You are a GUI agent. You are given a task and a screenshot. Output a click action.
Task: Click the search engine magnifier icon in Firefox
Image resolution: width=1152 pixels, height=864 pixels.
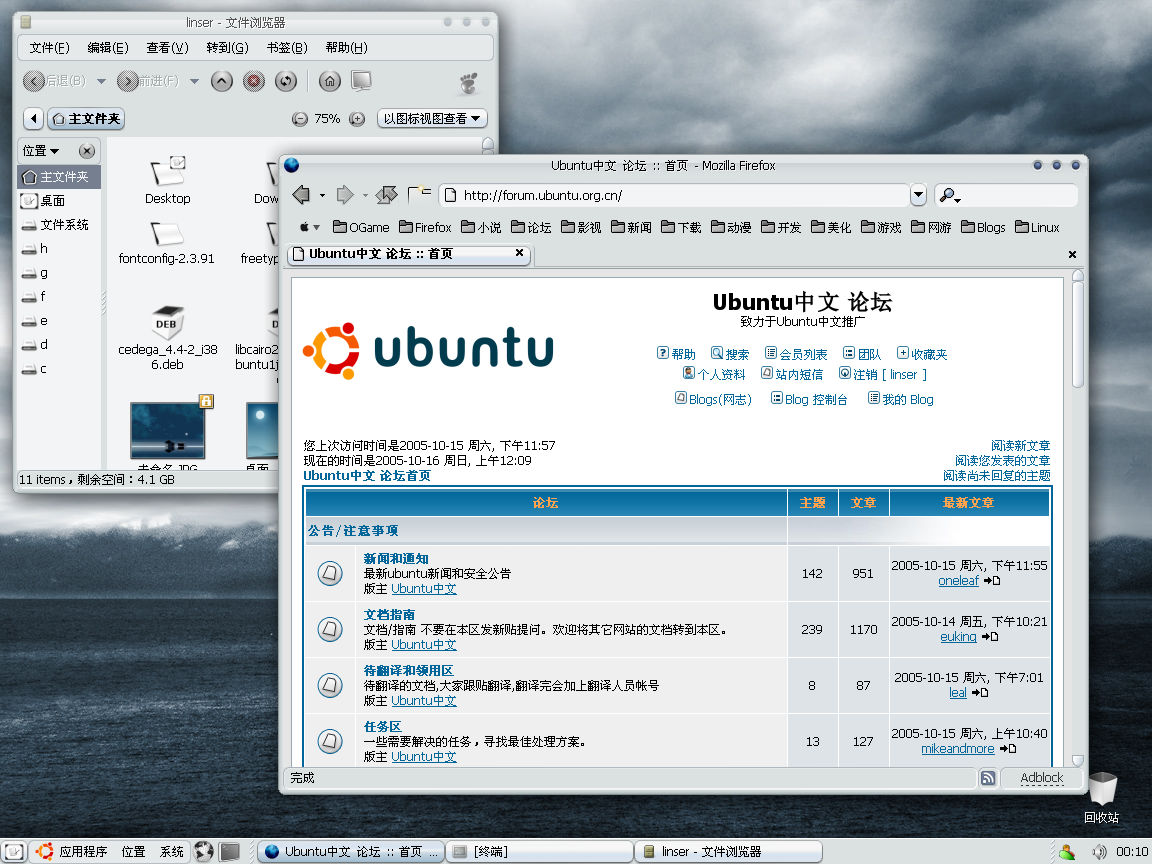pos(948,195)
